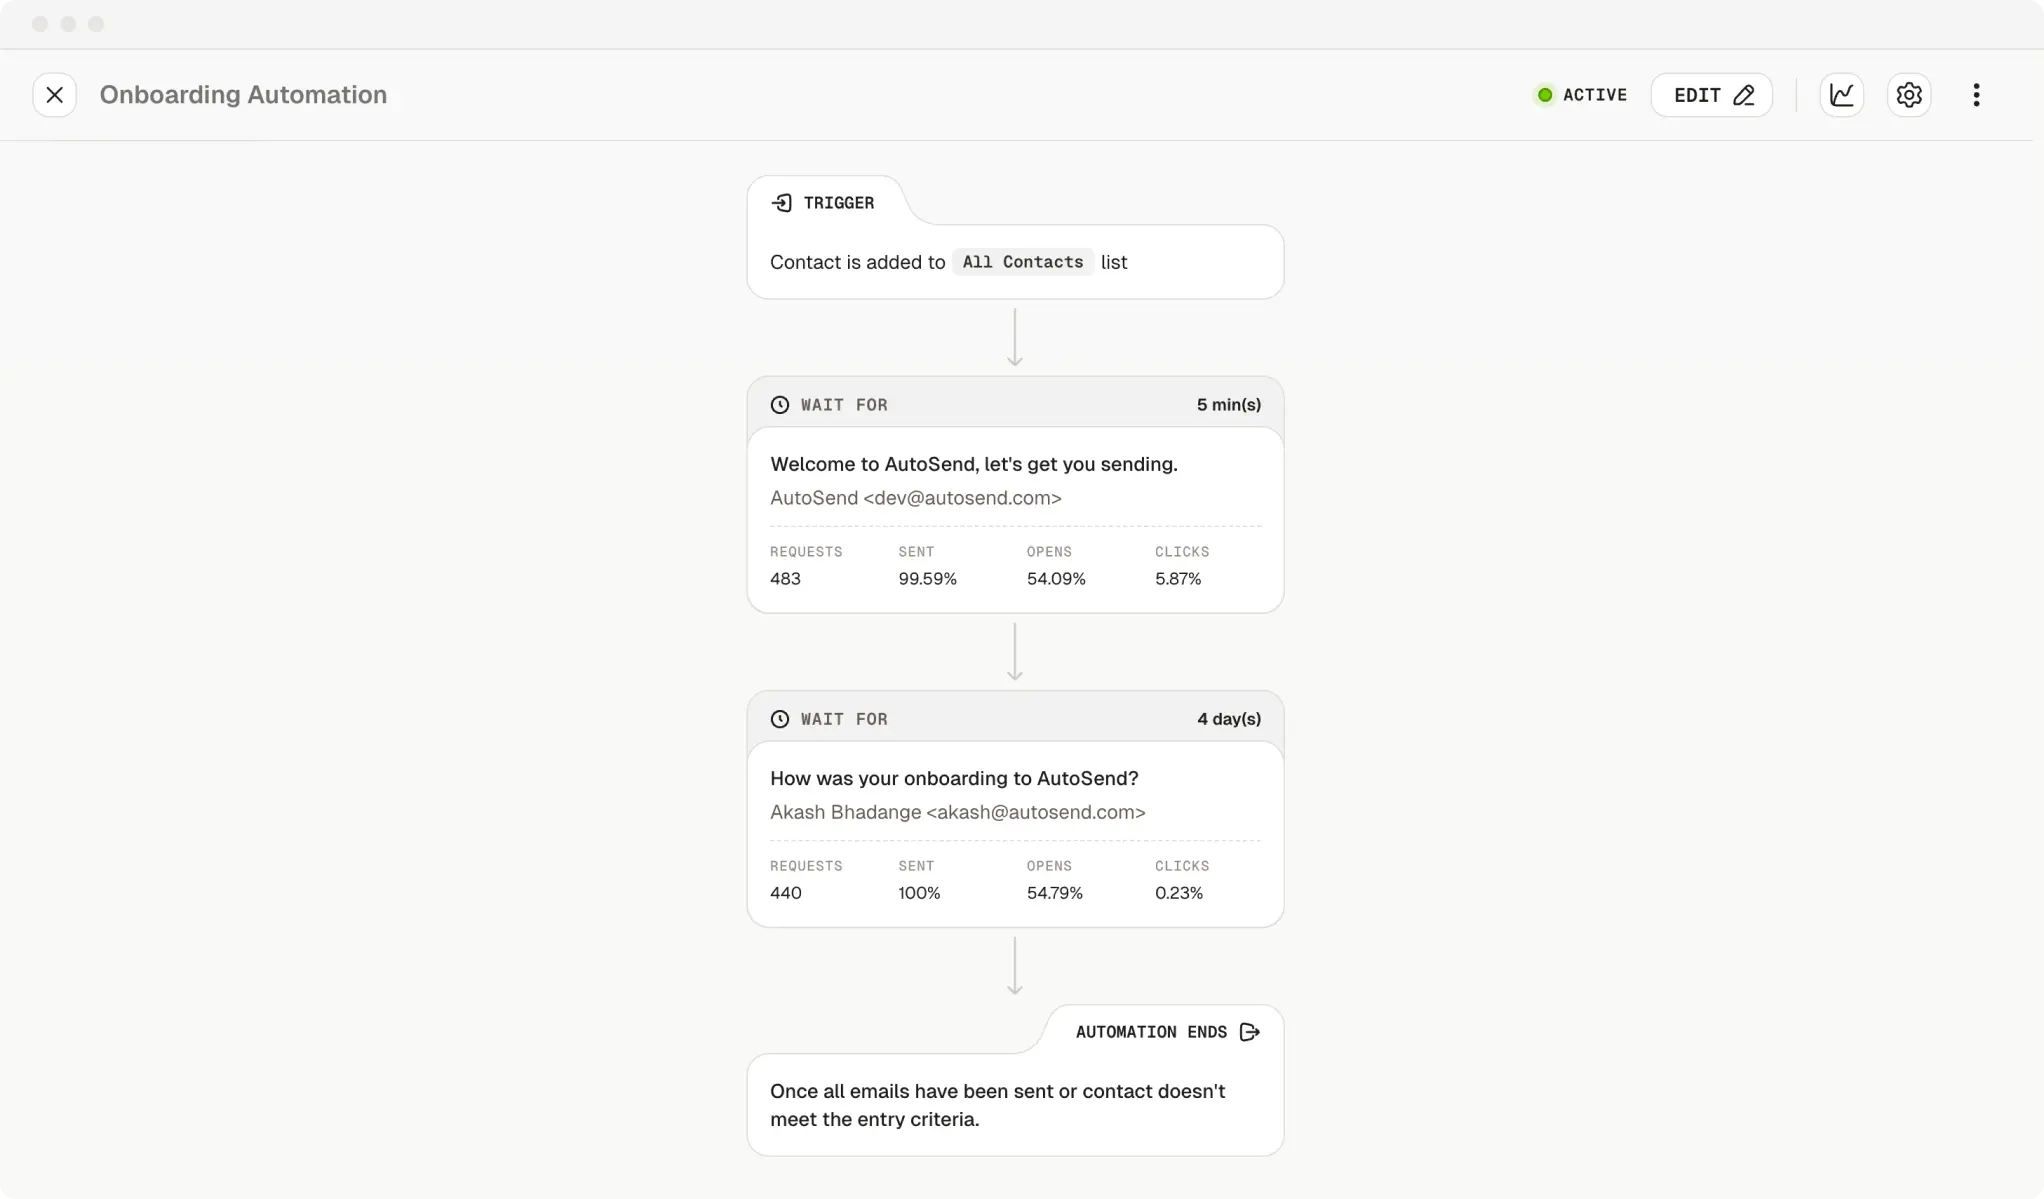Image resolution: width=2044 pixels, height=1199 pixels.
Task: Click the clock icon on 4 day wait
Action: point(780,719)
